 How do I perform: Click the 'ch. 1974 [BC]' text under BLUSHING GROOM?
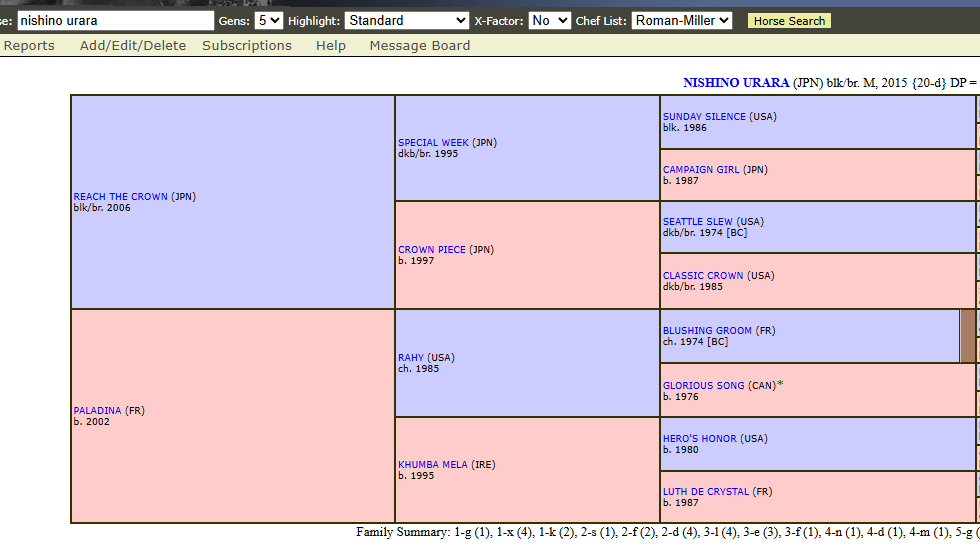tap(696, 341)
